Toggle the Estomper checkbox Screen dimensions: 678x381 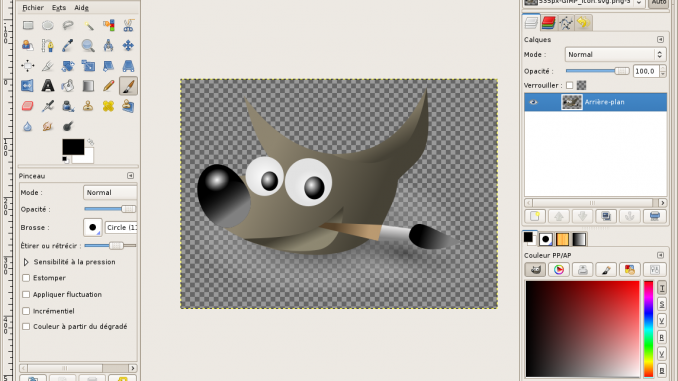pyautogui.click(x=26, y=278)
